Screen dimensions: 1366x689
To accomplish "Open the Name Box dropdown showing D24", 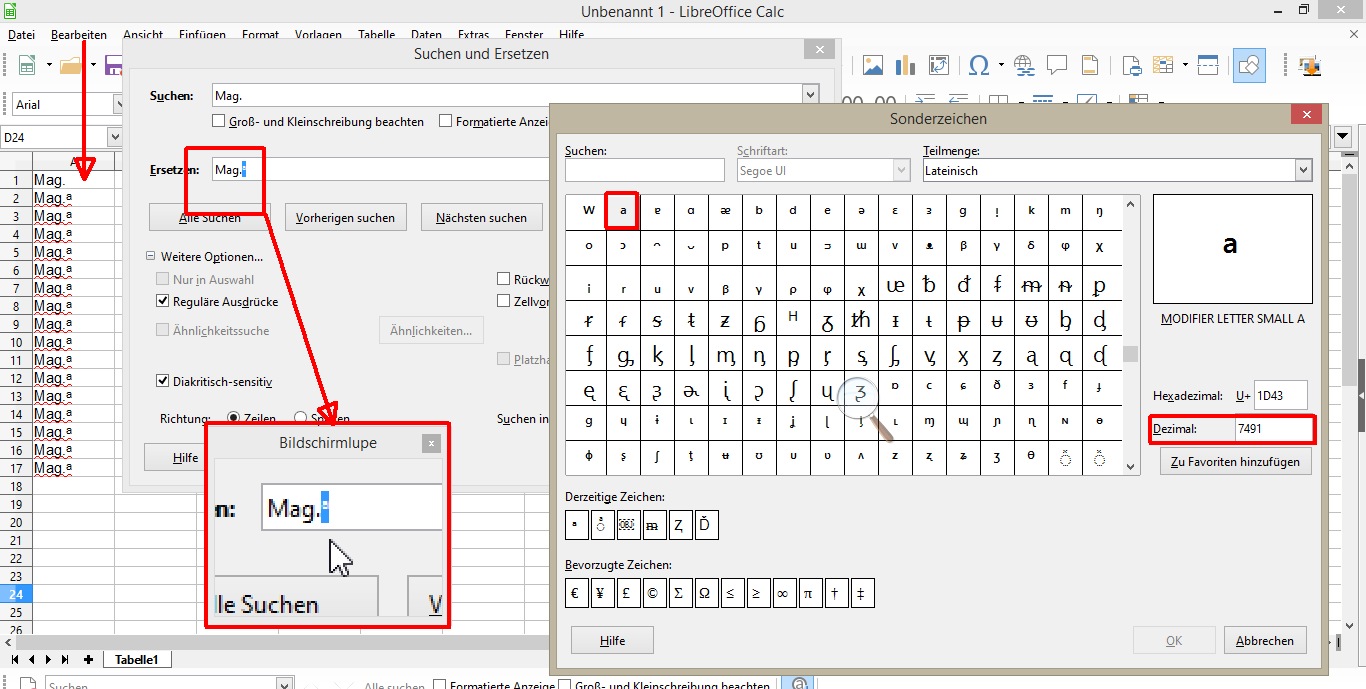I will click(114, 137).
